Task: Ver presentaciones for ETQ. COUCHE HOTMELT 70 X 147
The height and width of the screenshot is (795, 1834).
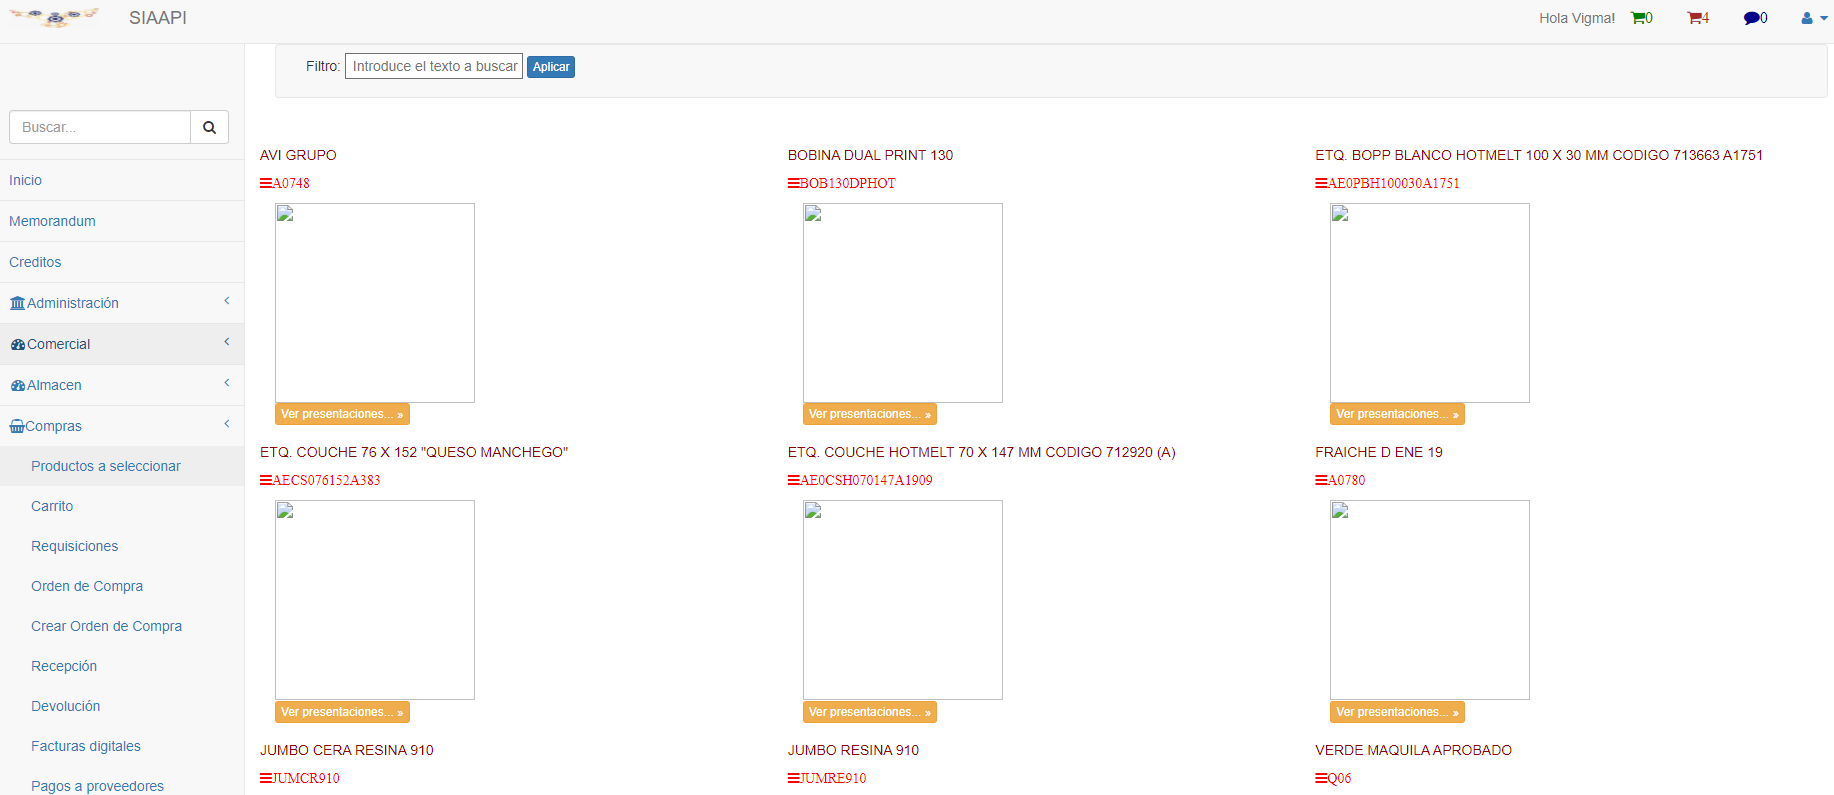Action: click(870, 712)
